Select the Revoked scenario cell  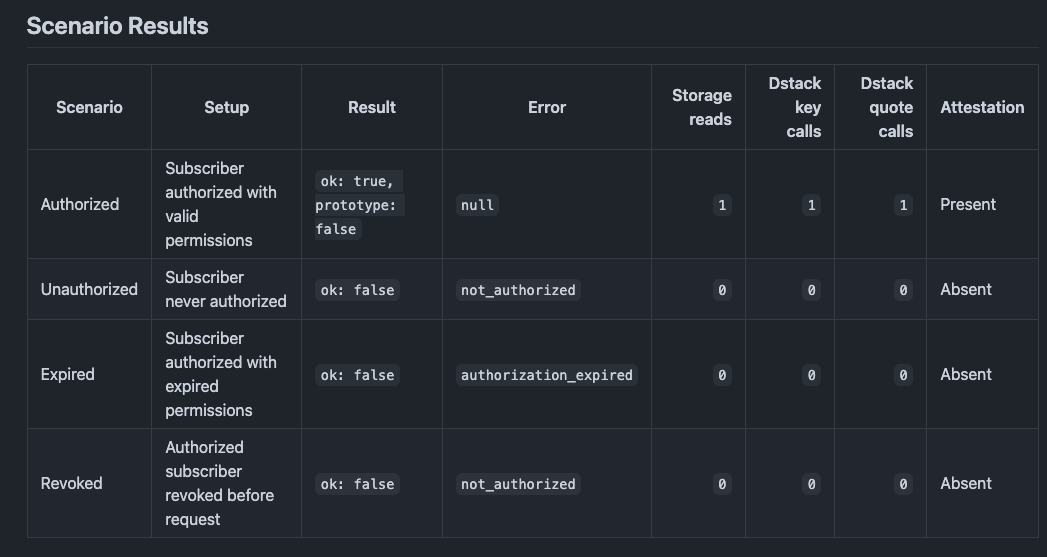point(71,484)
